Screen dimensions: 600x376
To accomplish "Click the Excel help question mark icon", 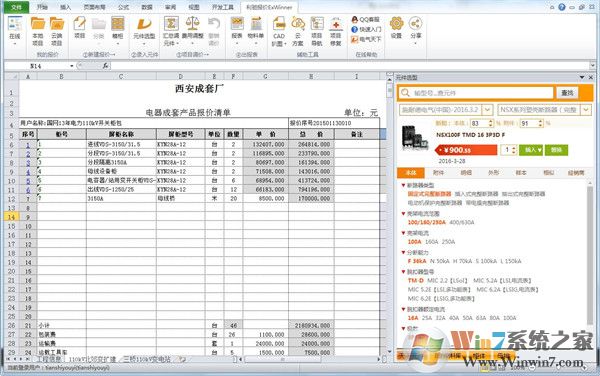I will tap(562, 7).
